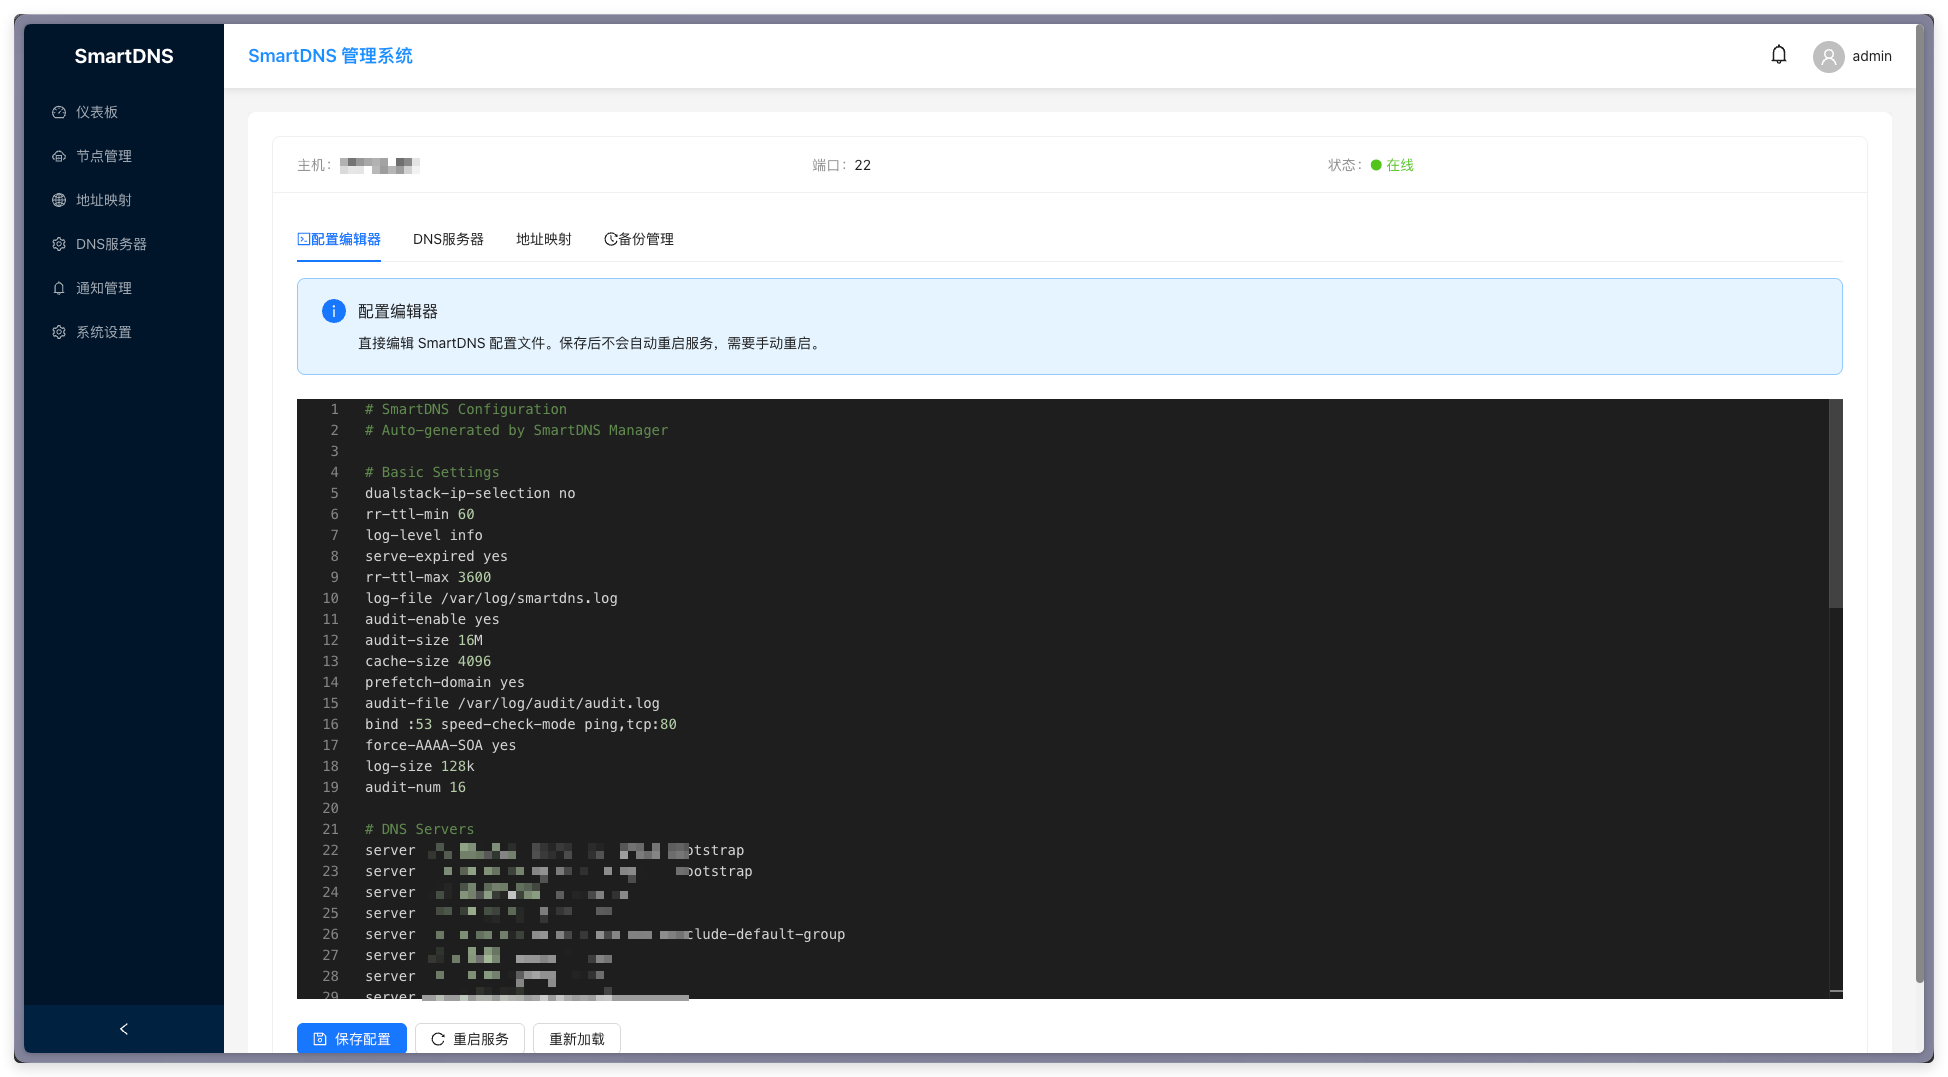Select the 配置编辑器 tab
This screenshot has width=1948, height=1077.
[339, 239]
